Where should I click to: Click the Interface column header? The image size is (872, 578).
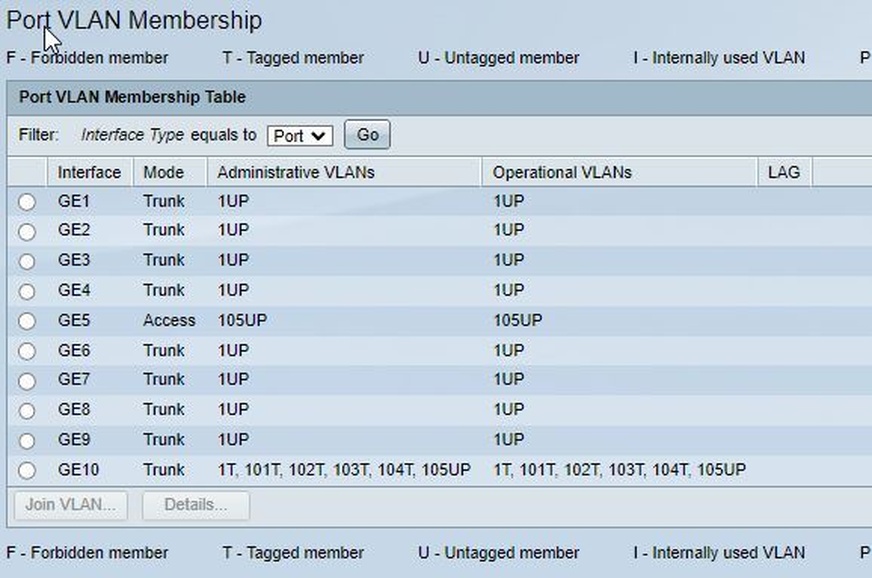click(x=90, y=172)
